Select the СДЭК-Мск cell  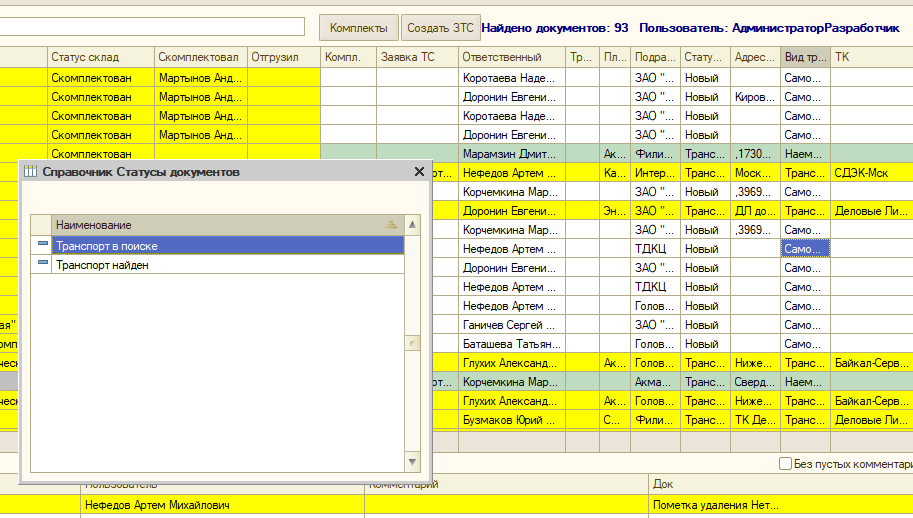[872, 173]
